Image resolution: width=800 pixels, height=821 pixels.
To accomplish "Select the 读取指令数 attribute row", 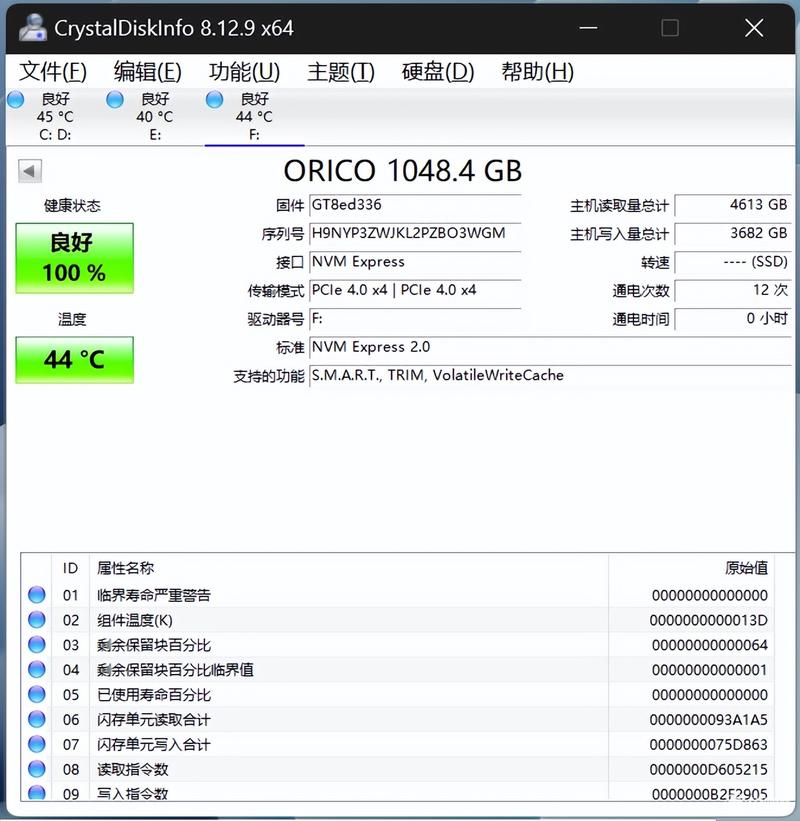I will click(x=398, y=769).
